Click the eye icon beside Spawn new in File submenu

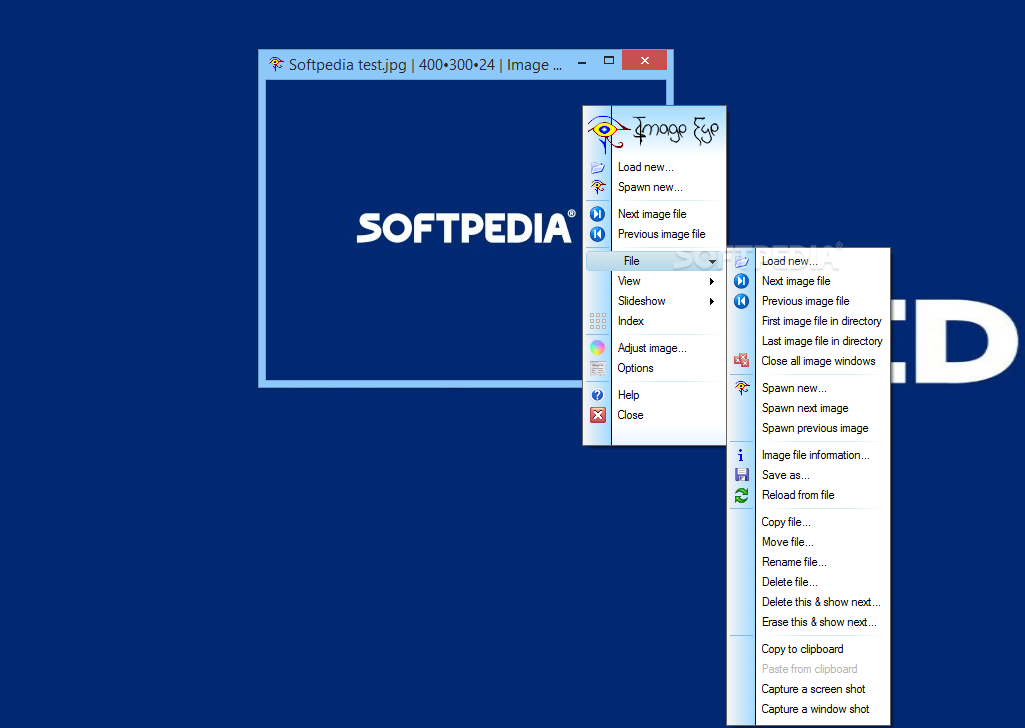pos(741,388)
